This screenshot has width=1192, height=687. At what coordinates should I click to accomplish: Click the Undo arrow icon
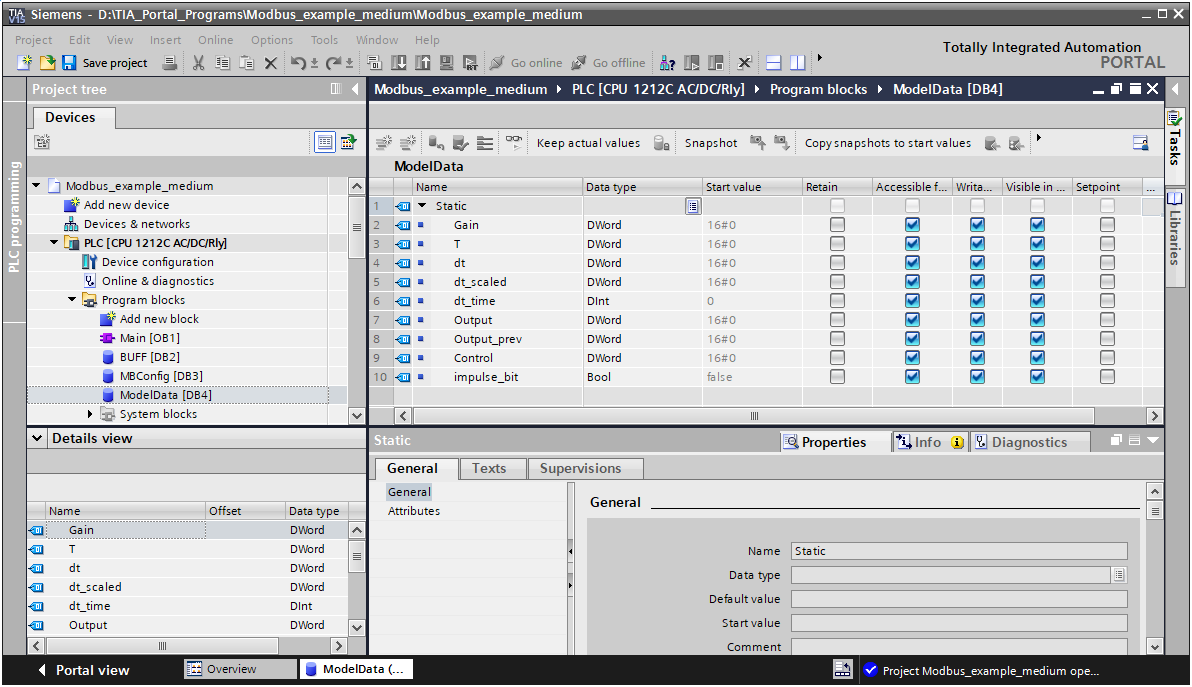(x=298, y=63)
